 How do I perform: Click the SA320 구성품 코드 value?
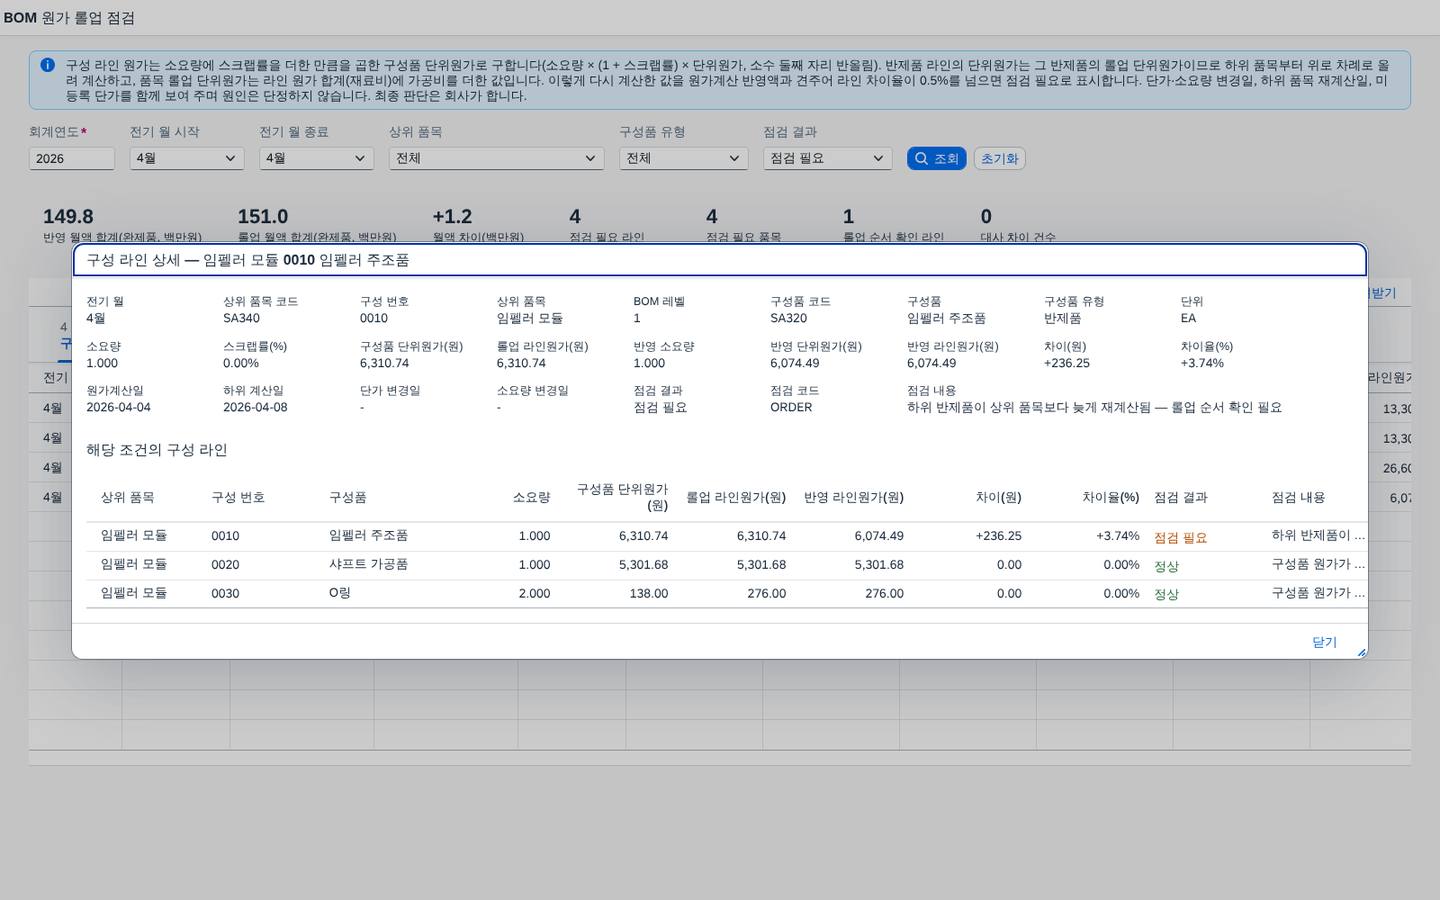pyautogui.click(x=788, y=318)
